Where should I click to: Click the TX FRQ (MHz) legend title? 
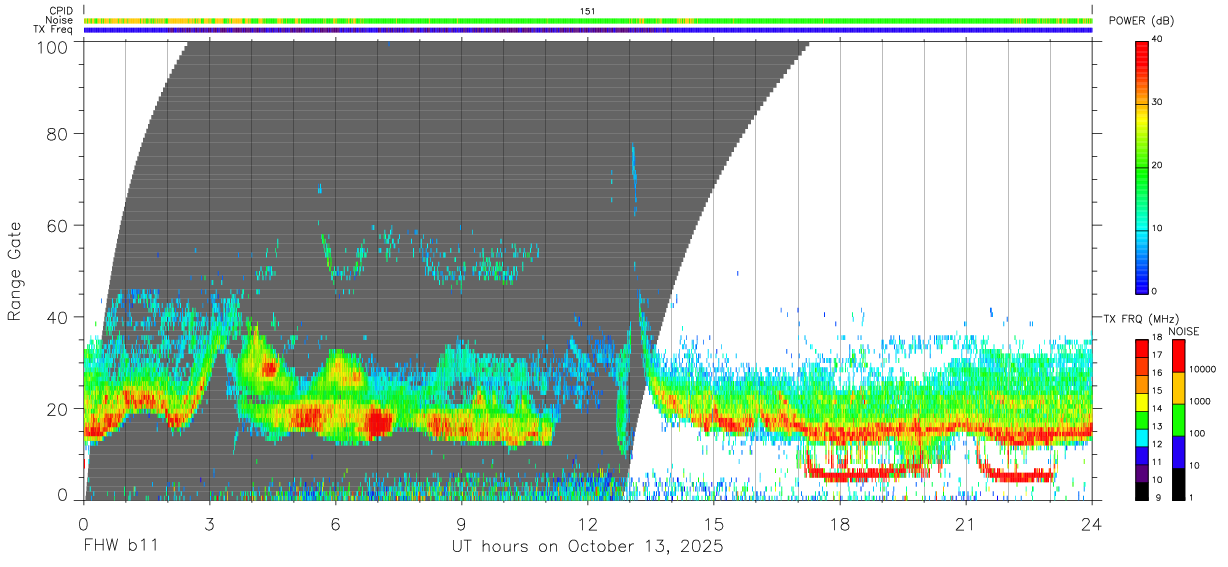click(x=1142, y=319)
